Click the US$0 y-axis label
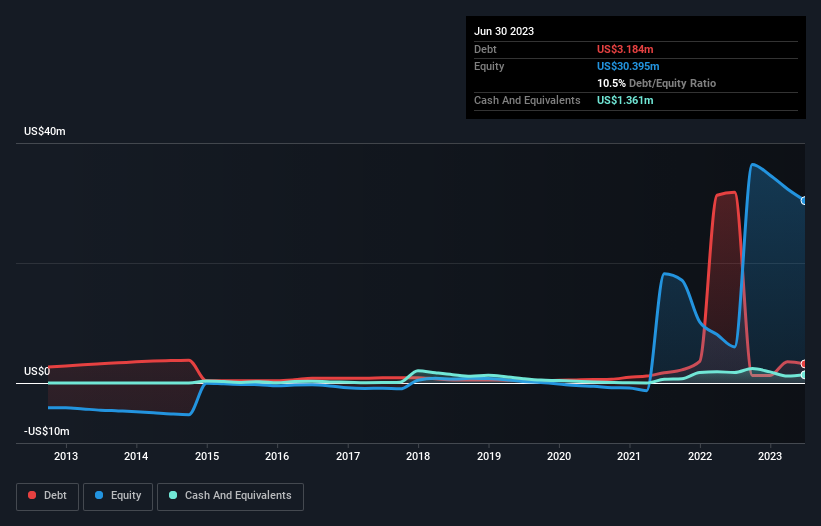The image size is (821, 526). click(x=37, y=371)
